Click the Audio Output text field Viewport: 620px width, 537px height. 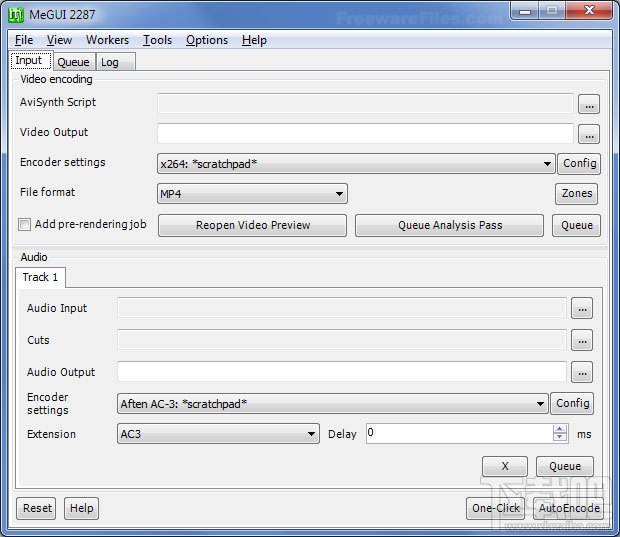point(342,372)
